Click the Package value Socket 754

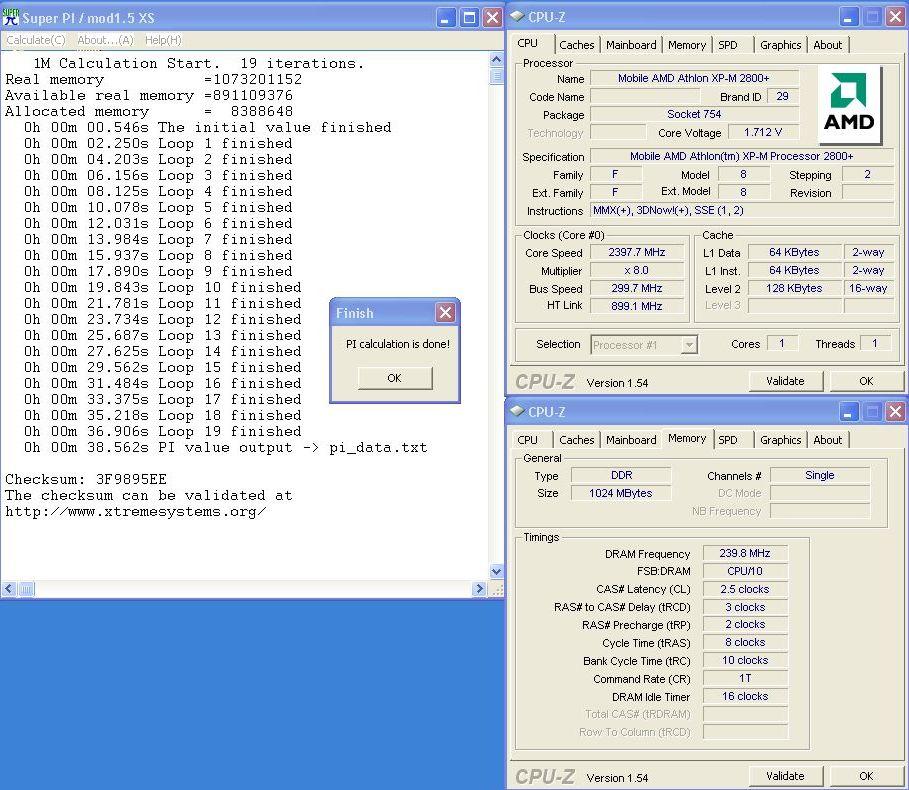[x=694, y=114]
